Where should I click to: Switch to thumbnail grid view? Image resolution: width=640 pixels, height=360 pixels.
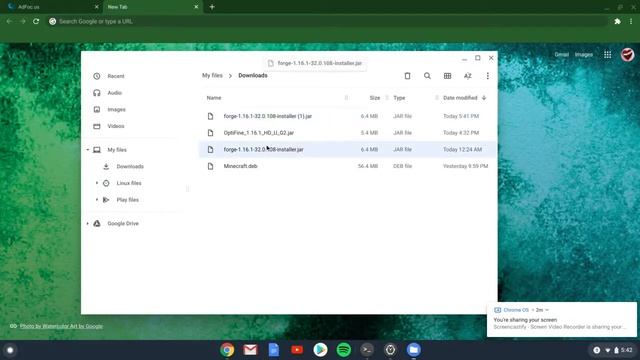click(x=447, y=76)
